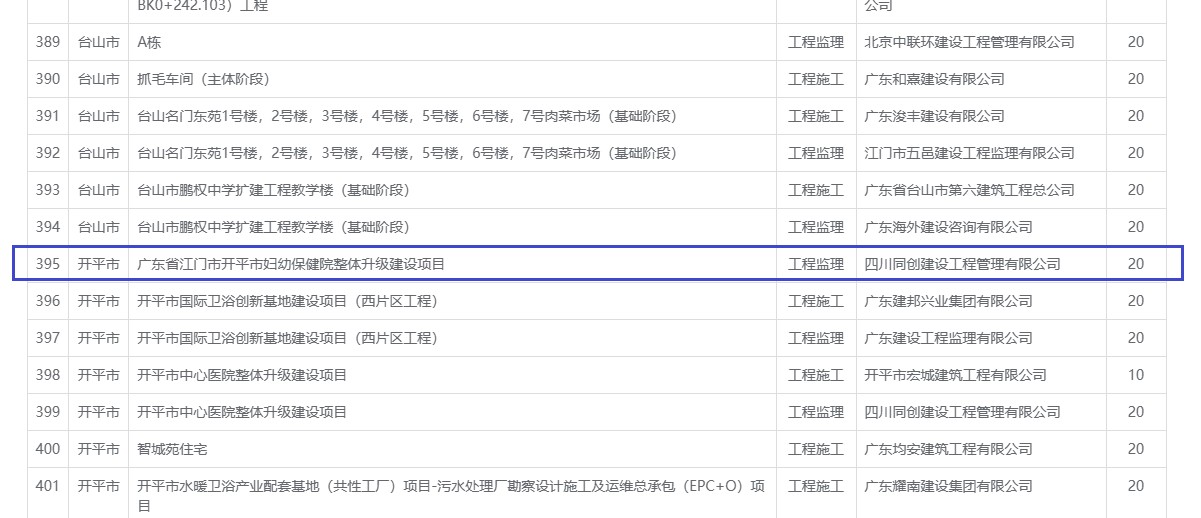The image size is (1201, 518).
Task: Click 工程施工 in row 390
Action: 816,79
